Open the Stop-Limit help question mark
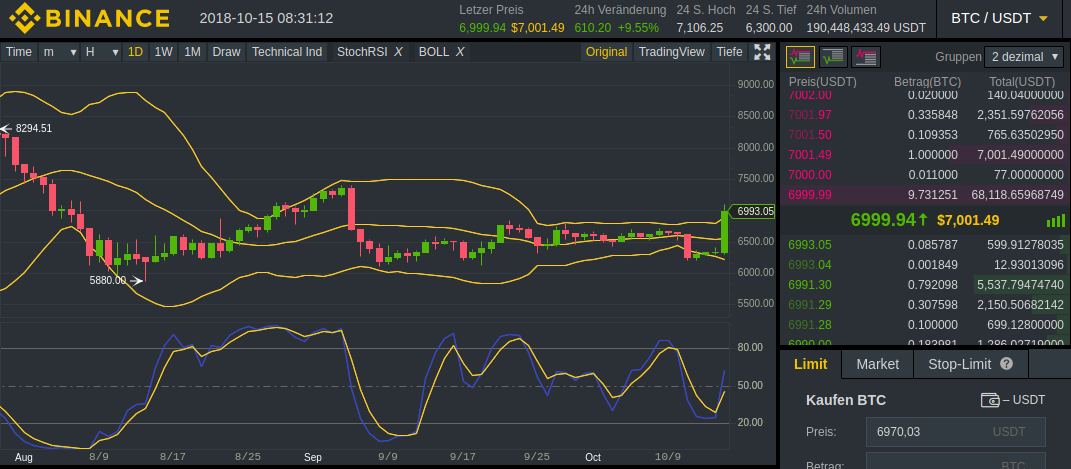This screenshot has width=1071, height=469. pyautogui.click(x=1006, y=364)
